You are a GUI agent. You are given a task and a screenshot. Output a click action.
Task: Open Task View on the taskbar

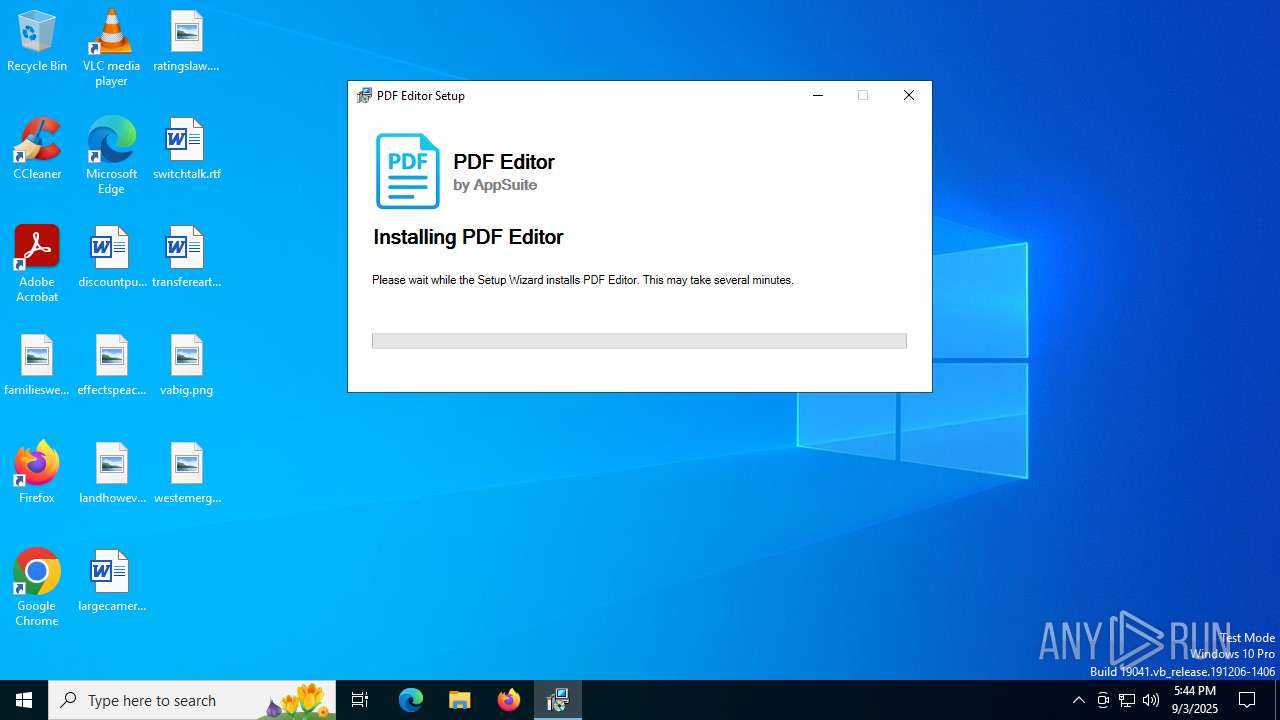[360, 700]
